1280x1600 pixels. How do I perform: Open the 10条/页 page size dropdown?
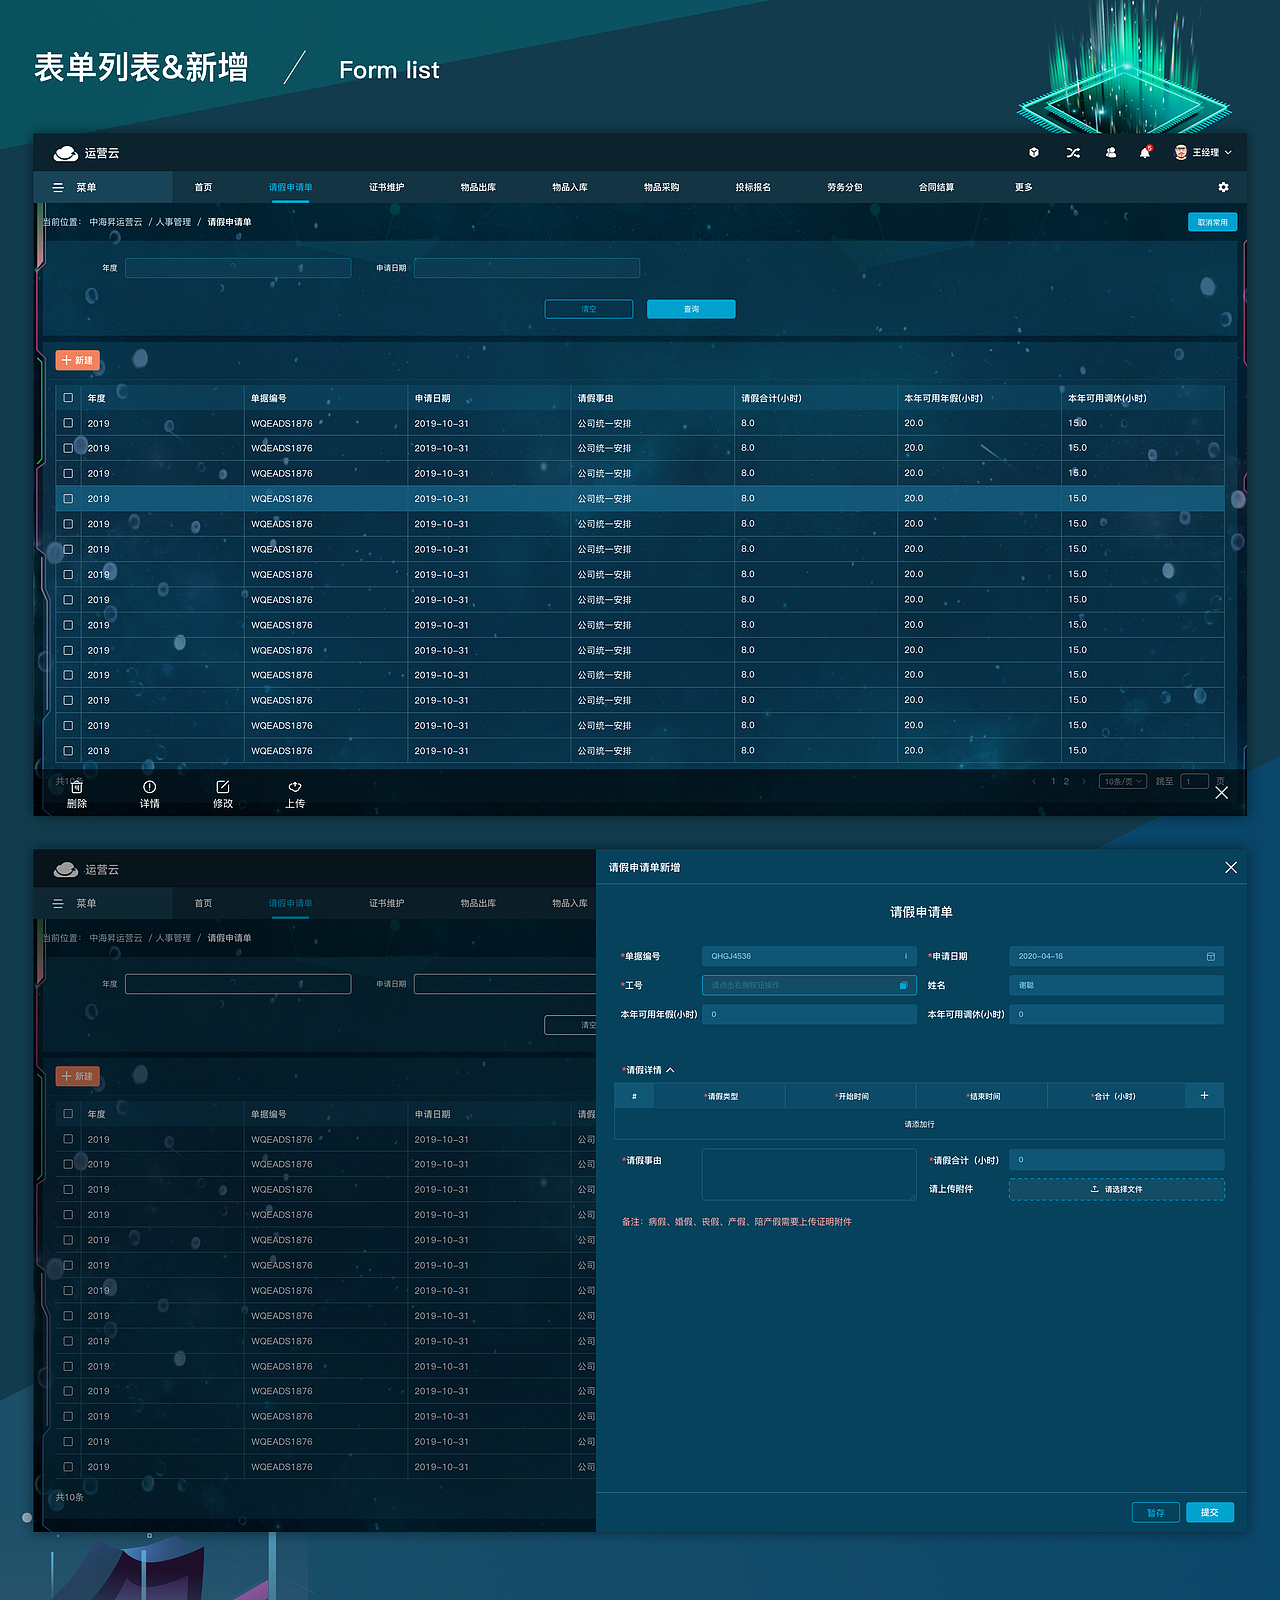(1123, 781)
